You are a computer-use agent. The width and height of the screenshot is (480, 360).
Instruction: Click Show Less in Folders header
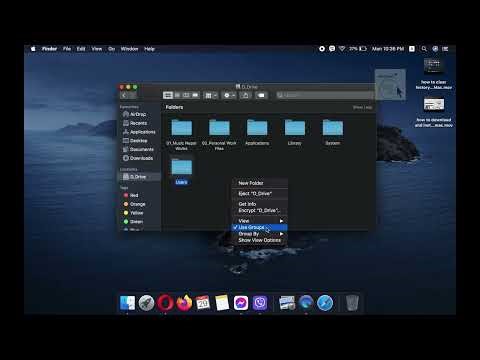[362, 107]
